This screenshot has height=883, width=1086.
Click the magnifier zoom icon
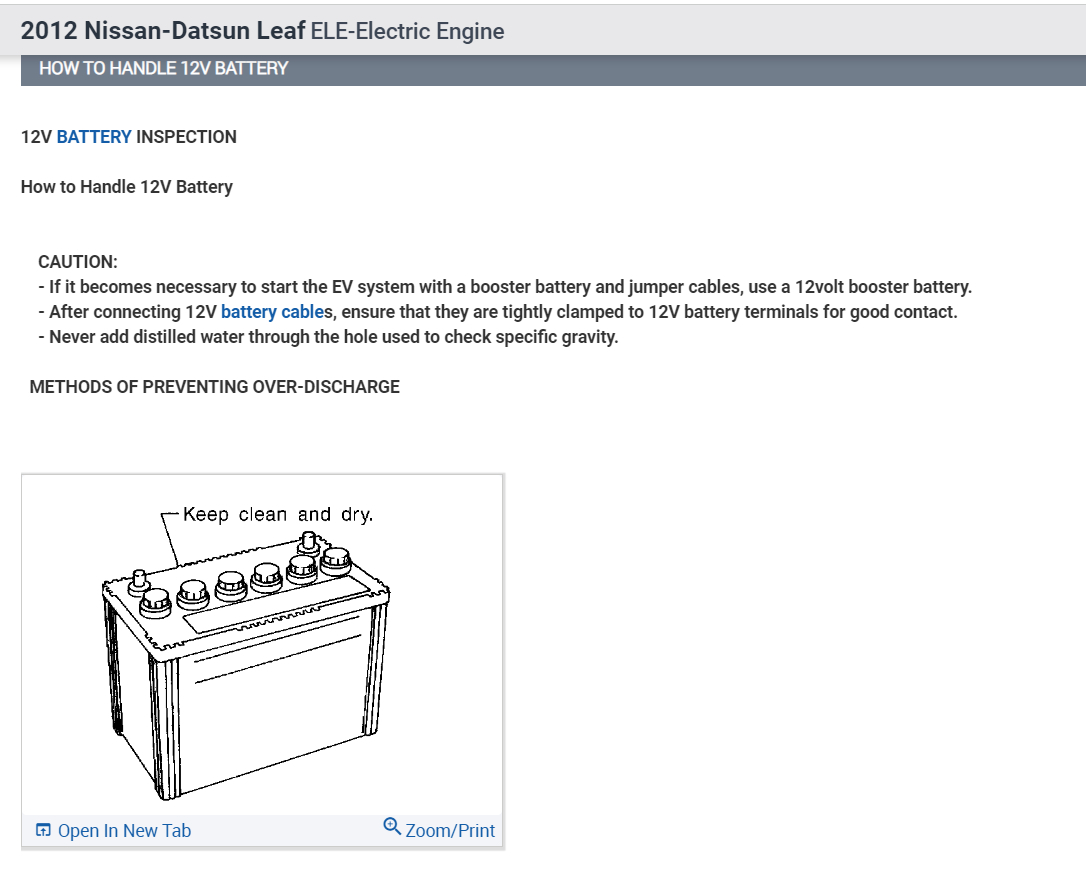point(392,826)
